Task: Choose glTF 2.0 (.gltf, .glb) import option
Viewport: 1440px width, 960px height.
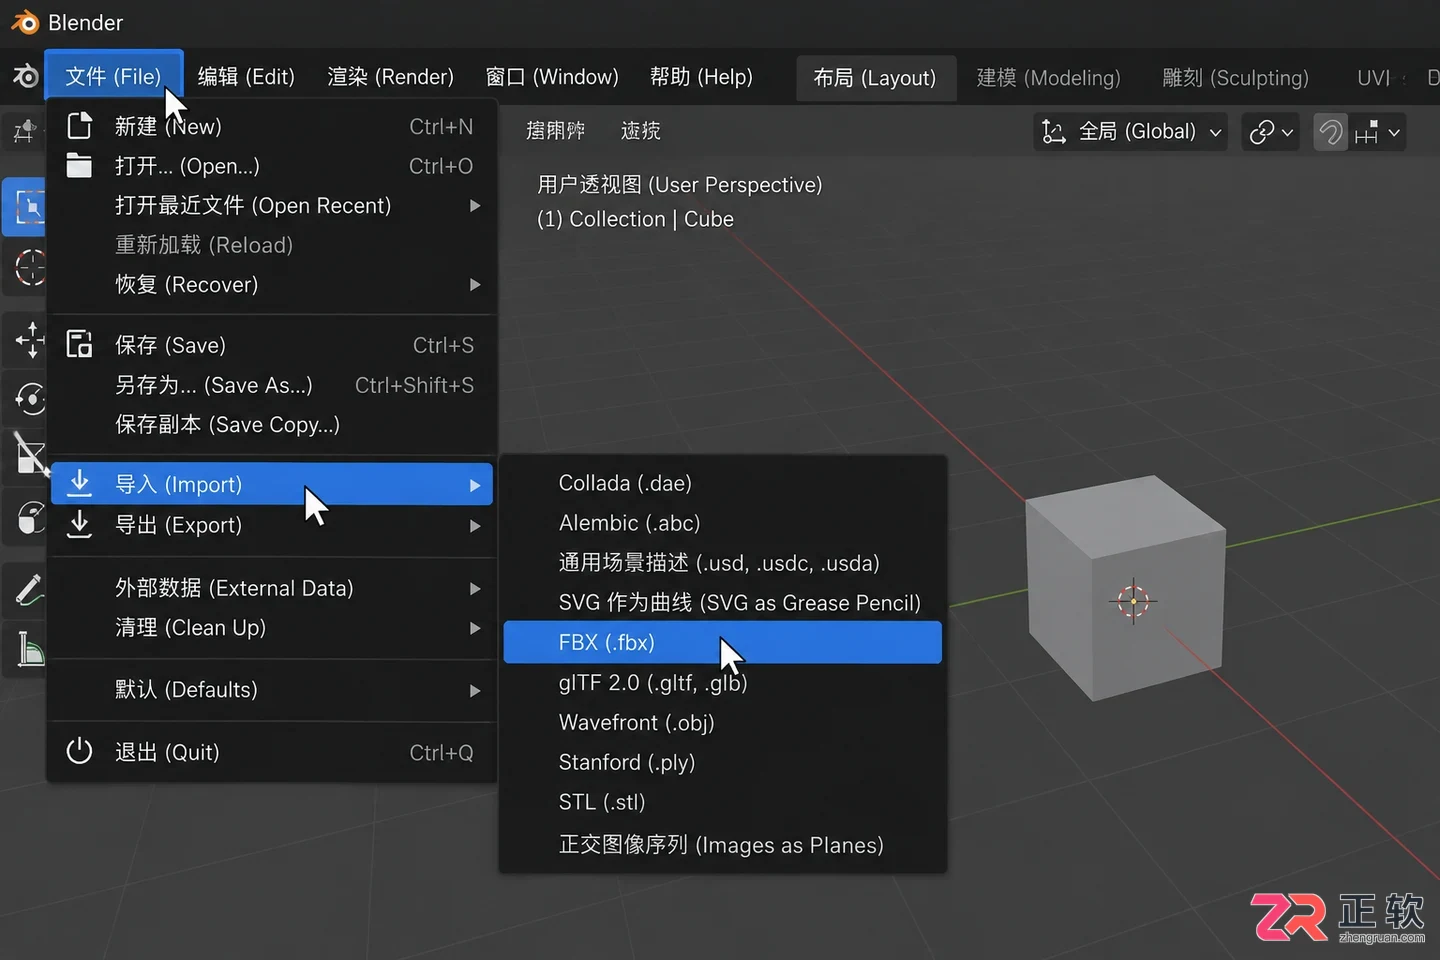Action: [722, 683]
